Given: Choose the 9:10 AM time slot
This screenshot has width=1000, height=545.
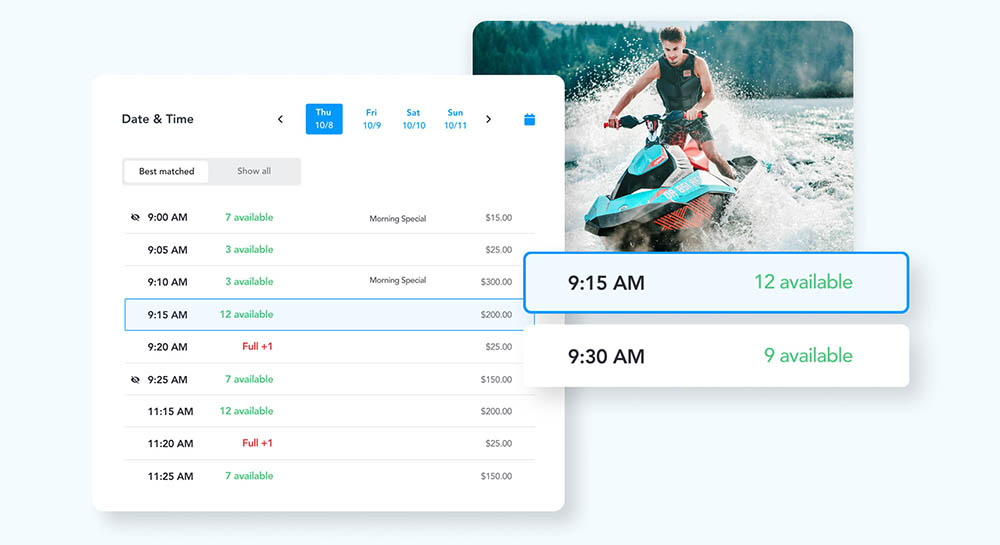Looking at the screenshot, I should pos(330,282).
